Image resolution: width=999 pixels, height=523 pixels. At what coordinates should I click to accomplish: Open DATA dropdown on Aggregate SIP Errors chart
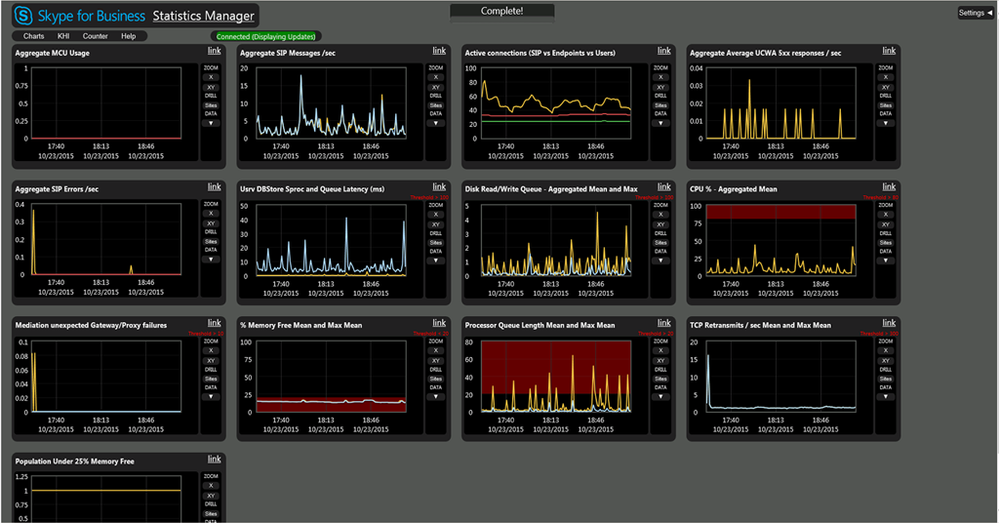pyautogui.click(x=211, y=259)
